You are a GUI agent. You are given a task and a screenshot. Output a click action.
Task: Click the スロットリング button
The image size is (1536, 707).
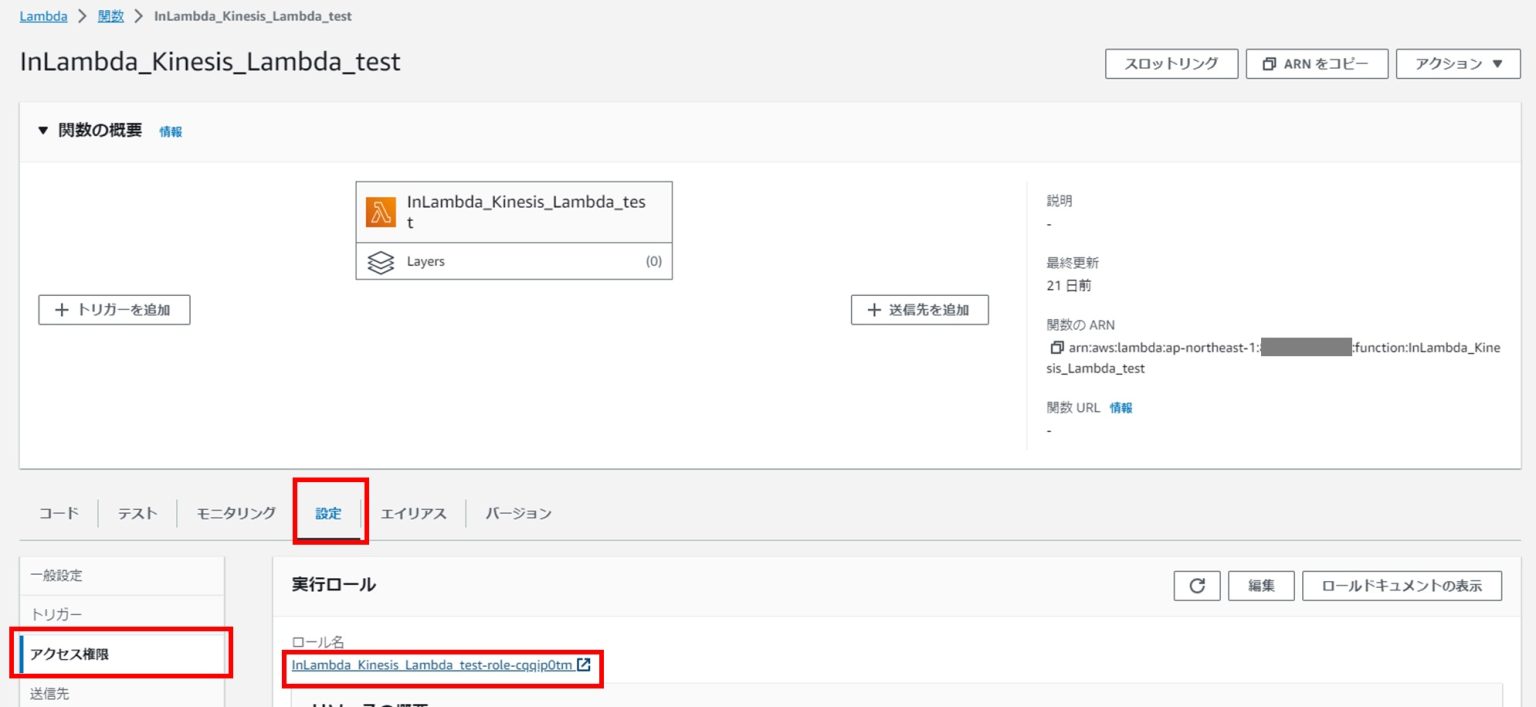pos(1171,64)
